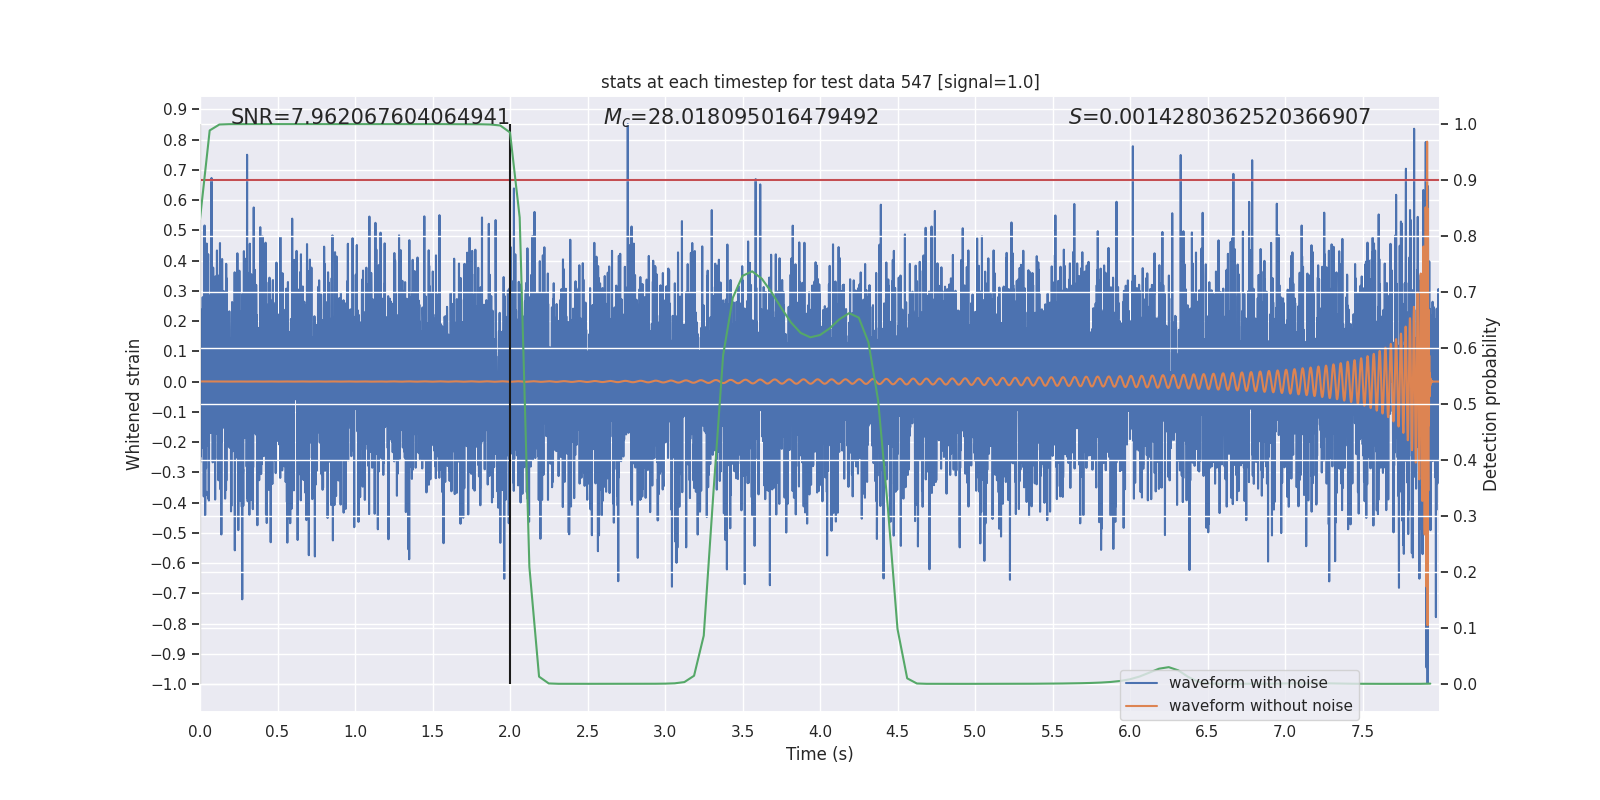
Task: Click the −1.0 tick on whitened strain axis
Action: (x=169, y=685)
